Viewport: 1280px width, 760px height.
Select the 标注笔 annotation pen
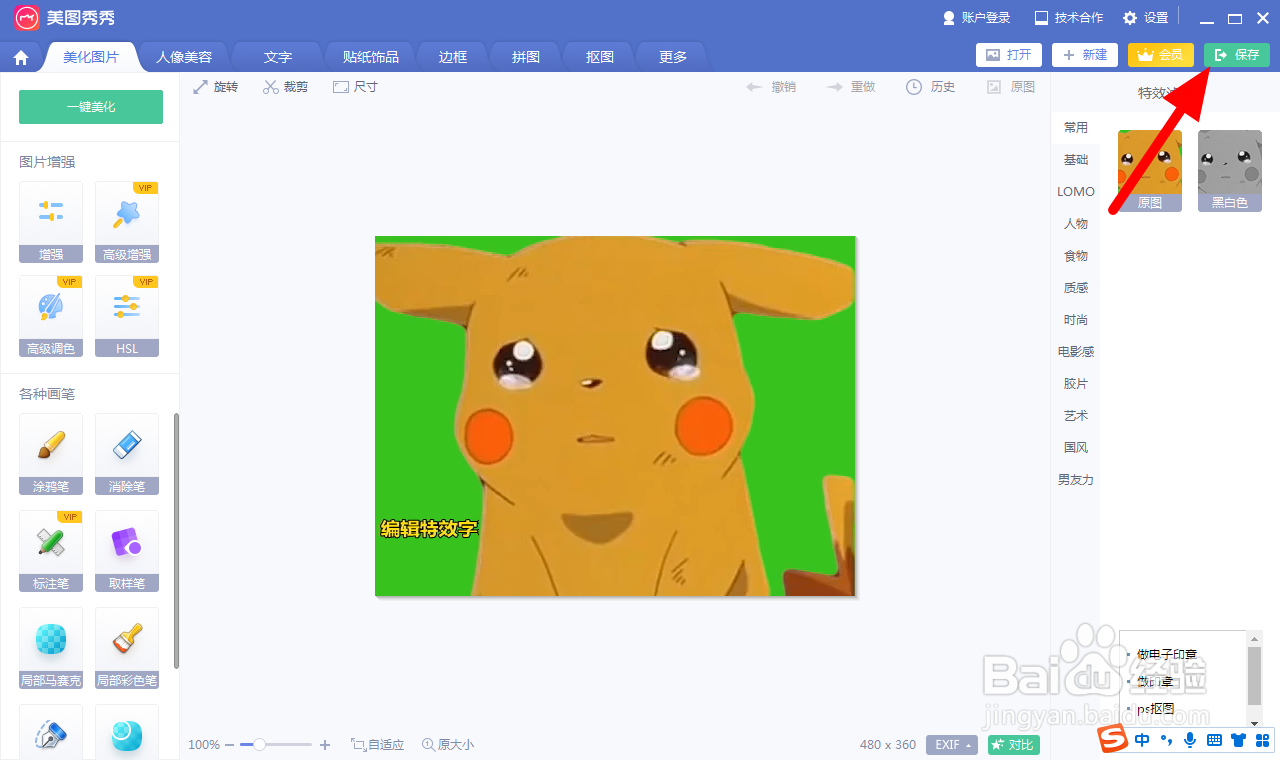(51, 551)
